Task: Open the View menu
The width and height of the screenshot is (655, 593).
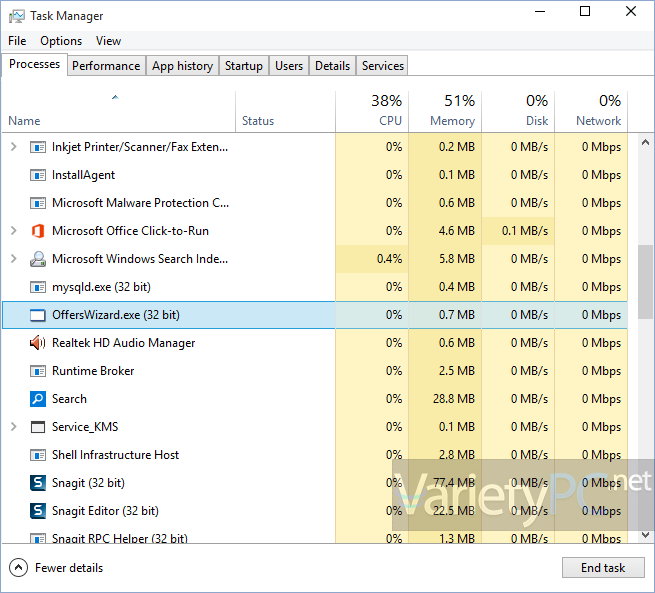Action: point(108,41)
